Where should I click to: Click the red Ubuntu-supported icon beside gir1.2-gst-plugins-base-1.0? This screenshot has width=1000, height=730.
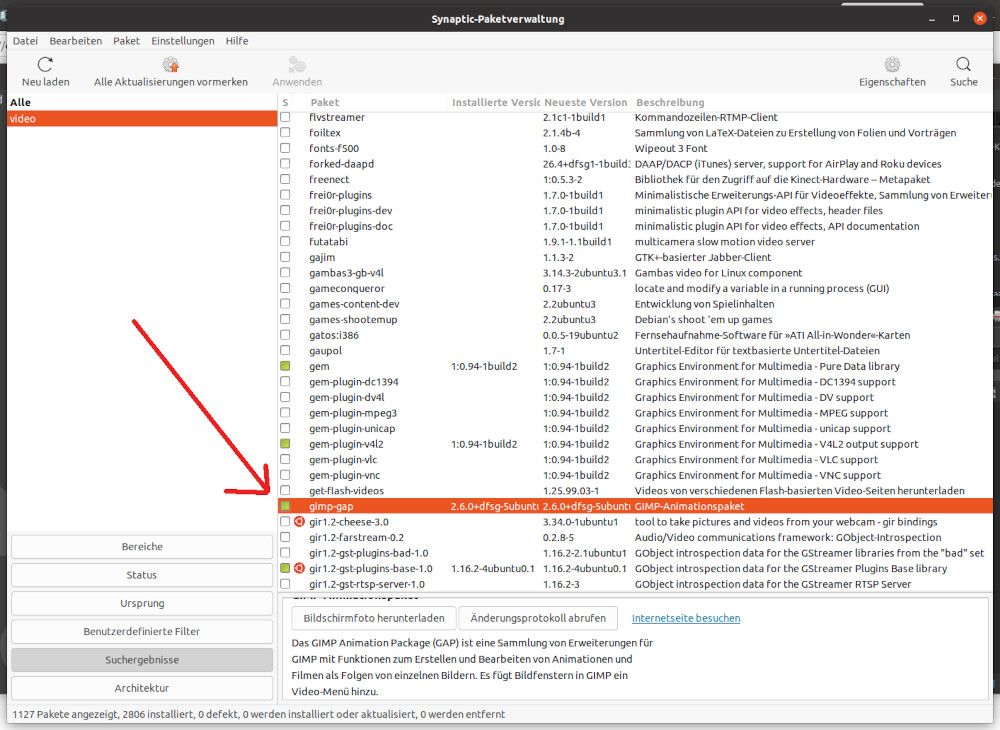299,568
